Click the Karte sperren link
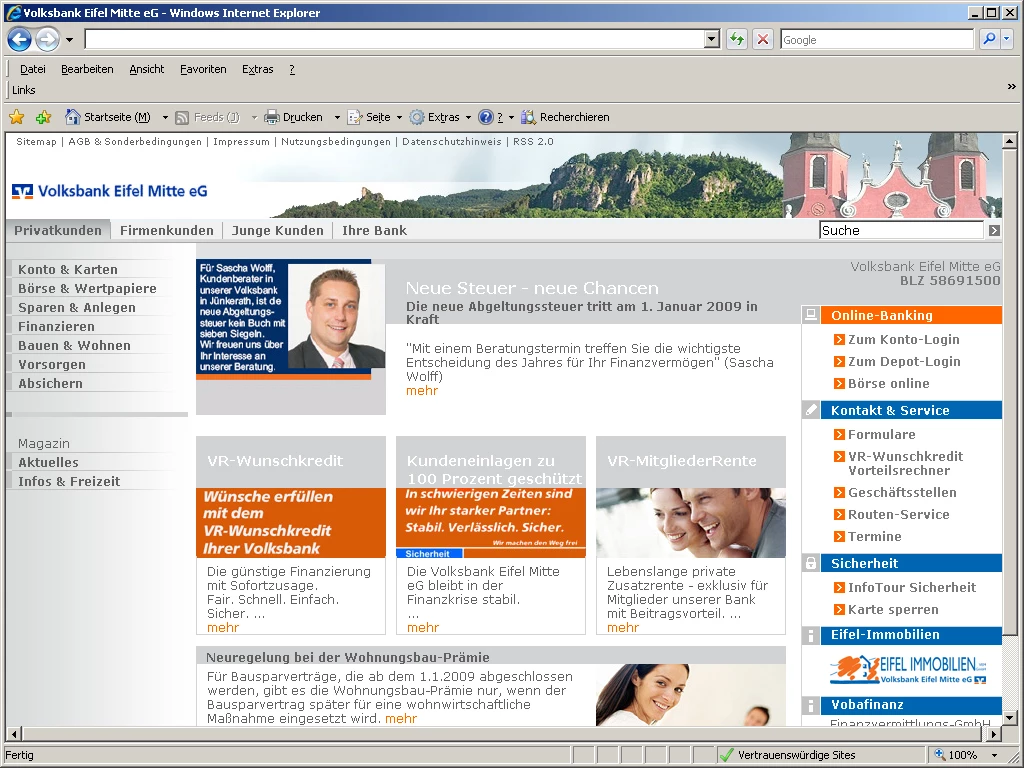The image size is (1024, 768). (893, 609)
